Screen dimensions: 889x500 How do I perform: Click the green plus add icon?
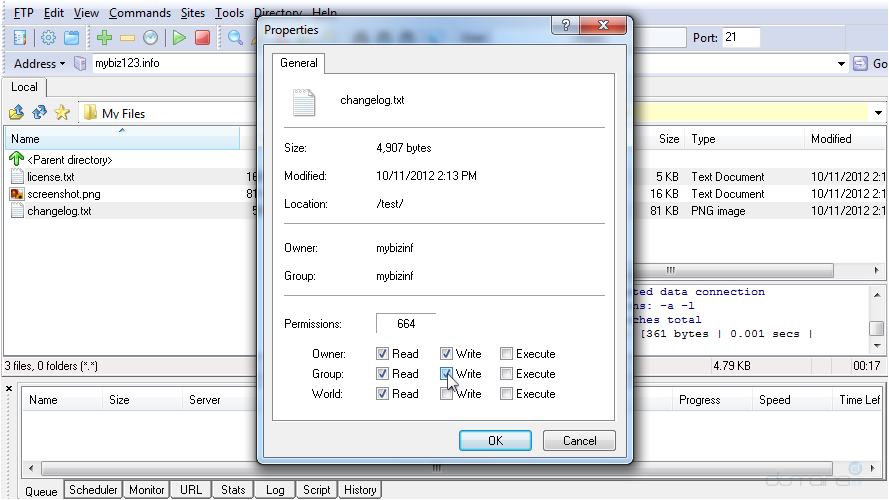(x=104, y=38)
